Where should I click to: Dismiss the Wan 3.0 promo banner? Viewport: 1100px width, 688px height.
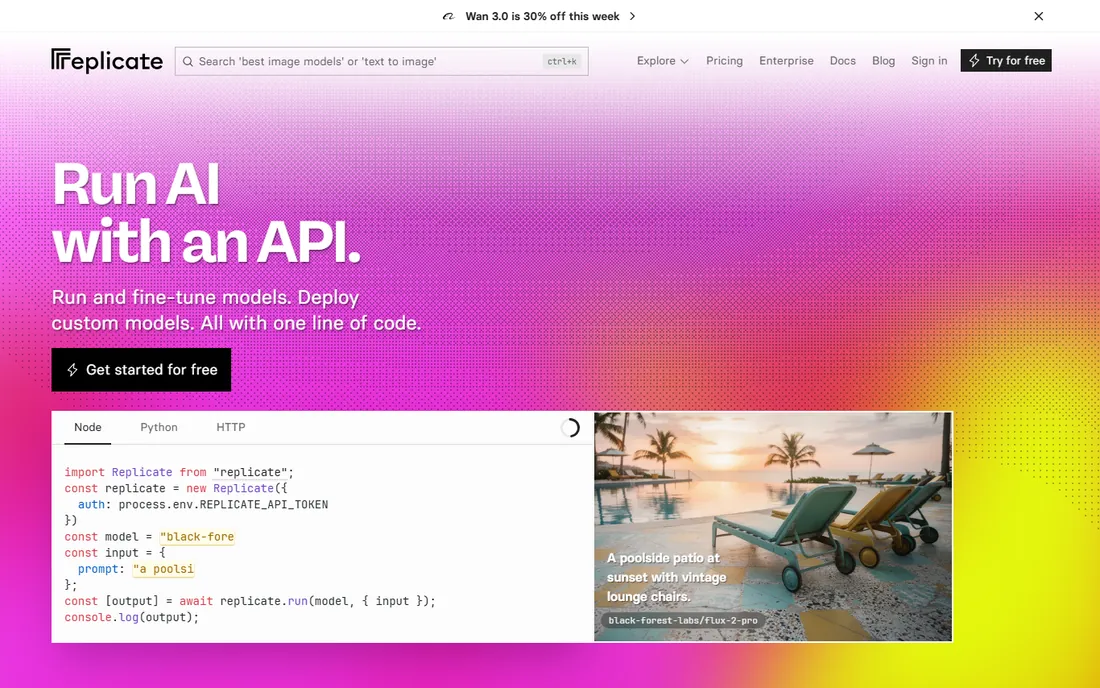[1039, 16]
